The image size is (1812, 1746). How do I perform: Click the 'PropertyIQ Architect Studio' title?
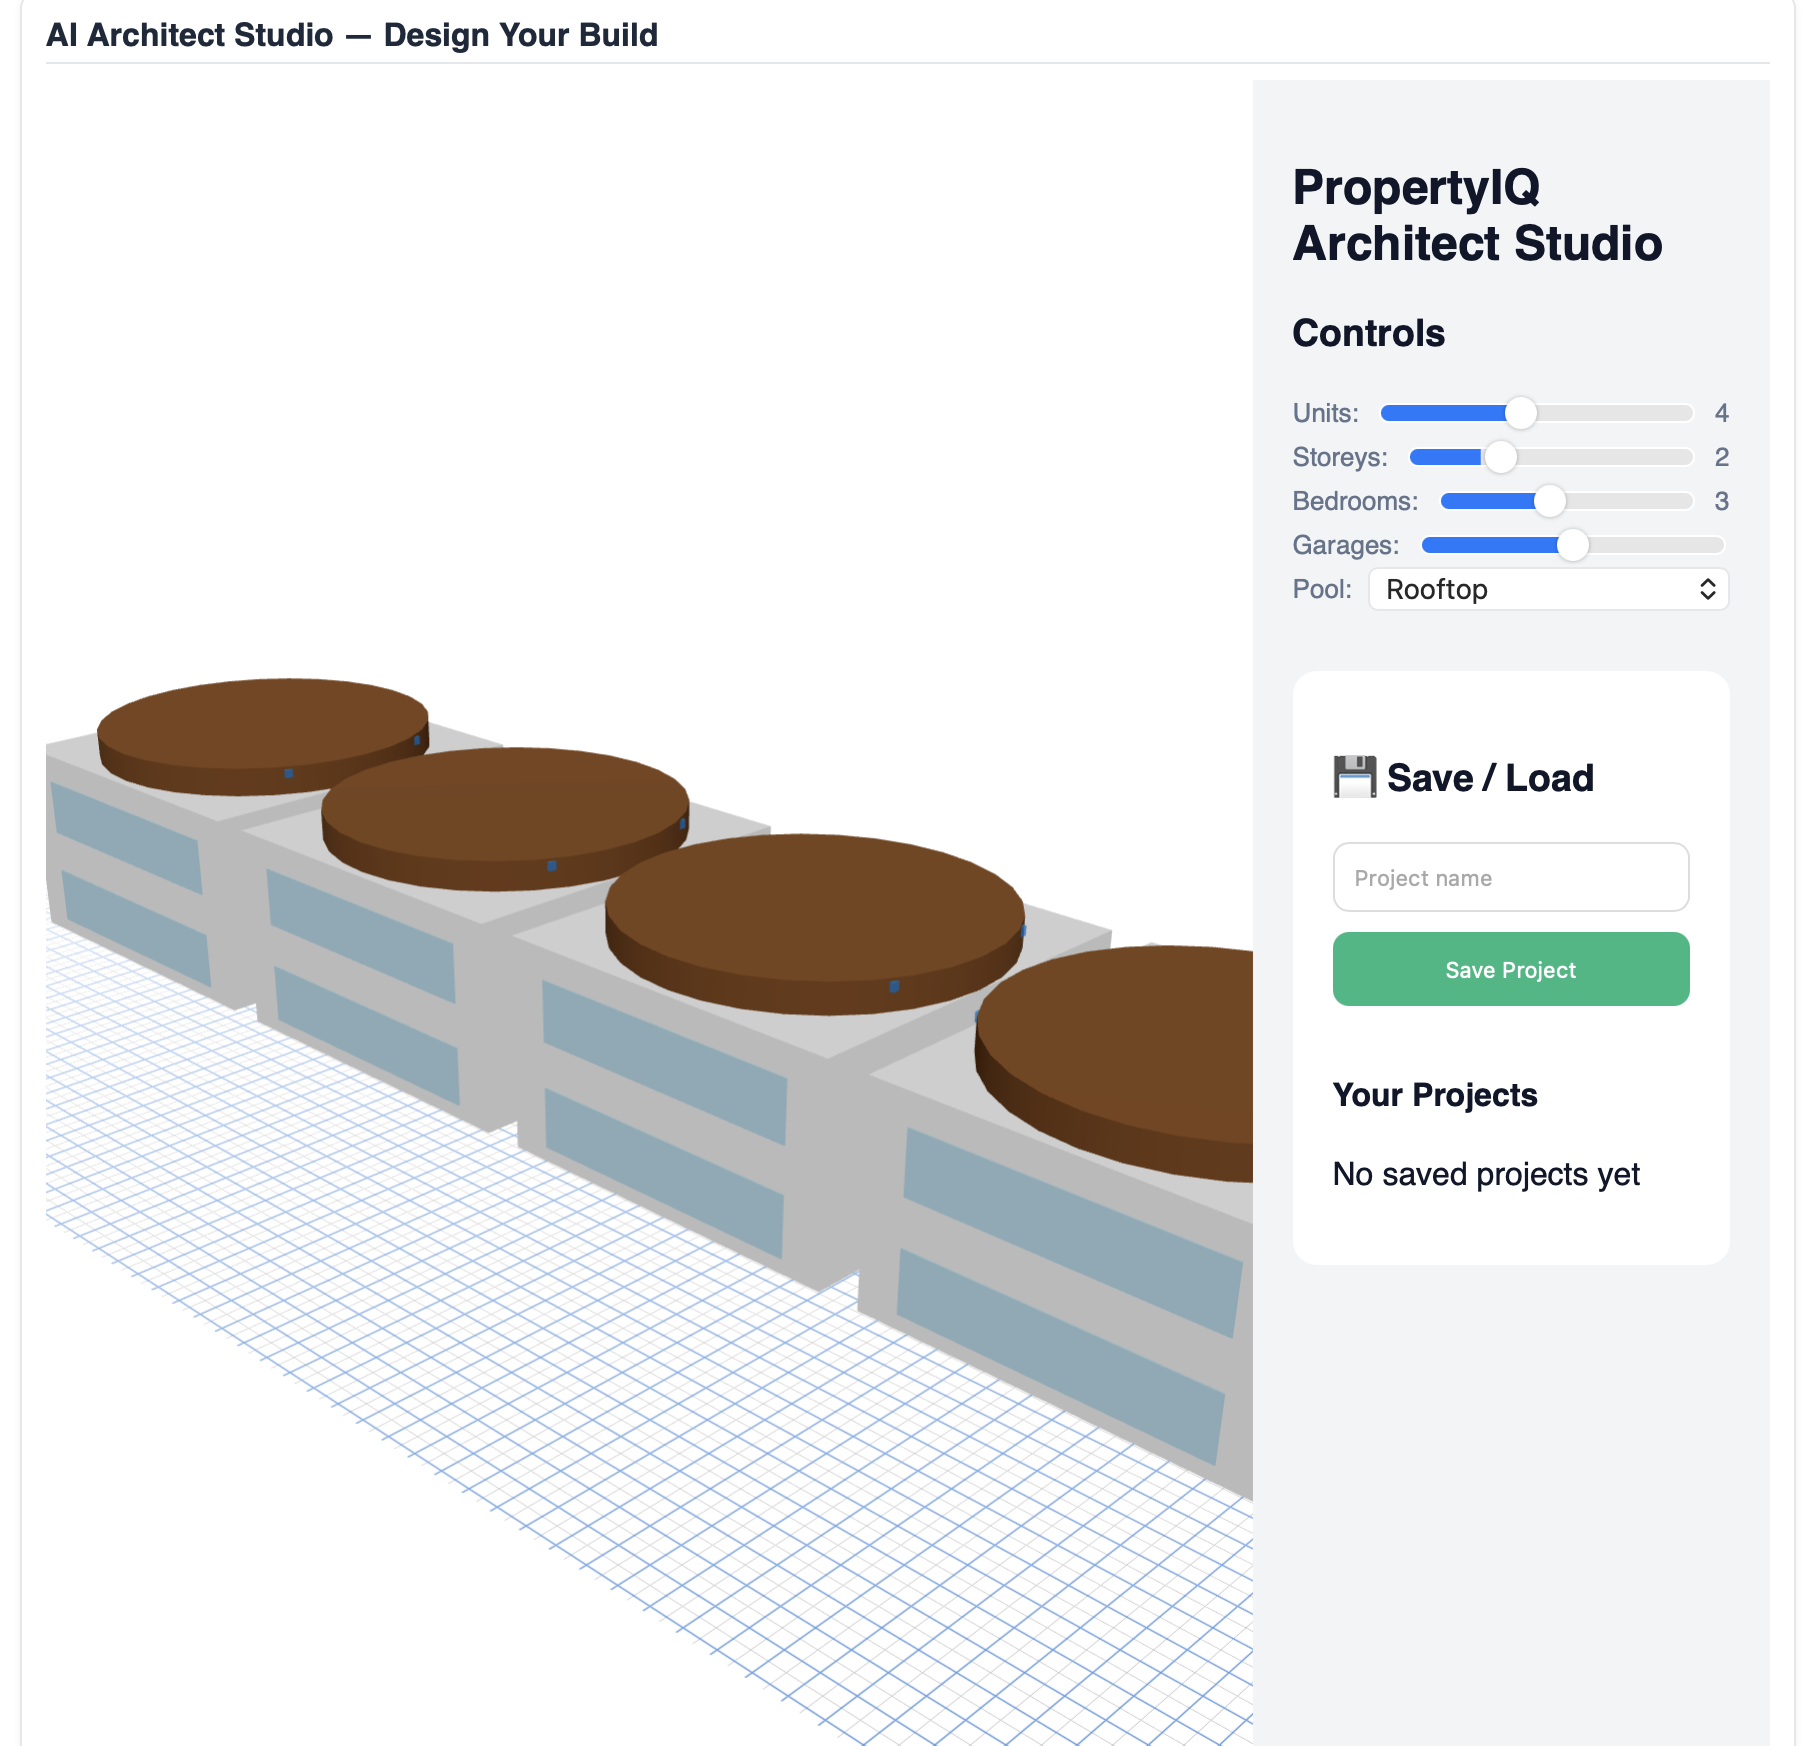1477,215
